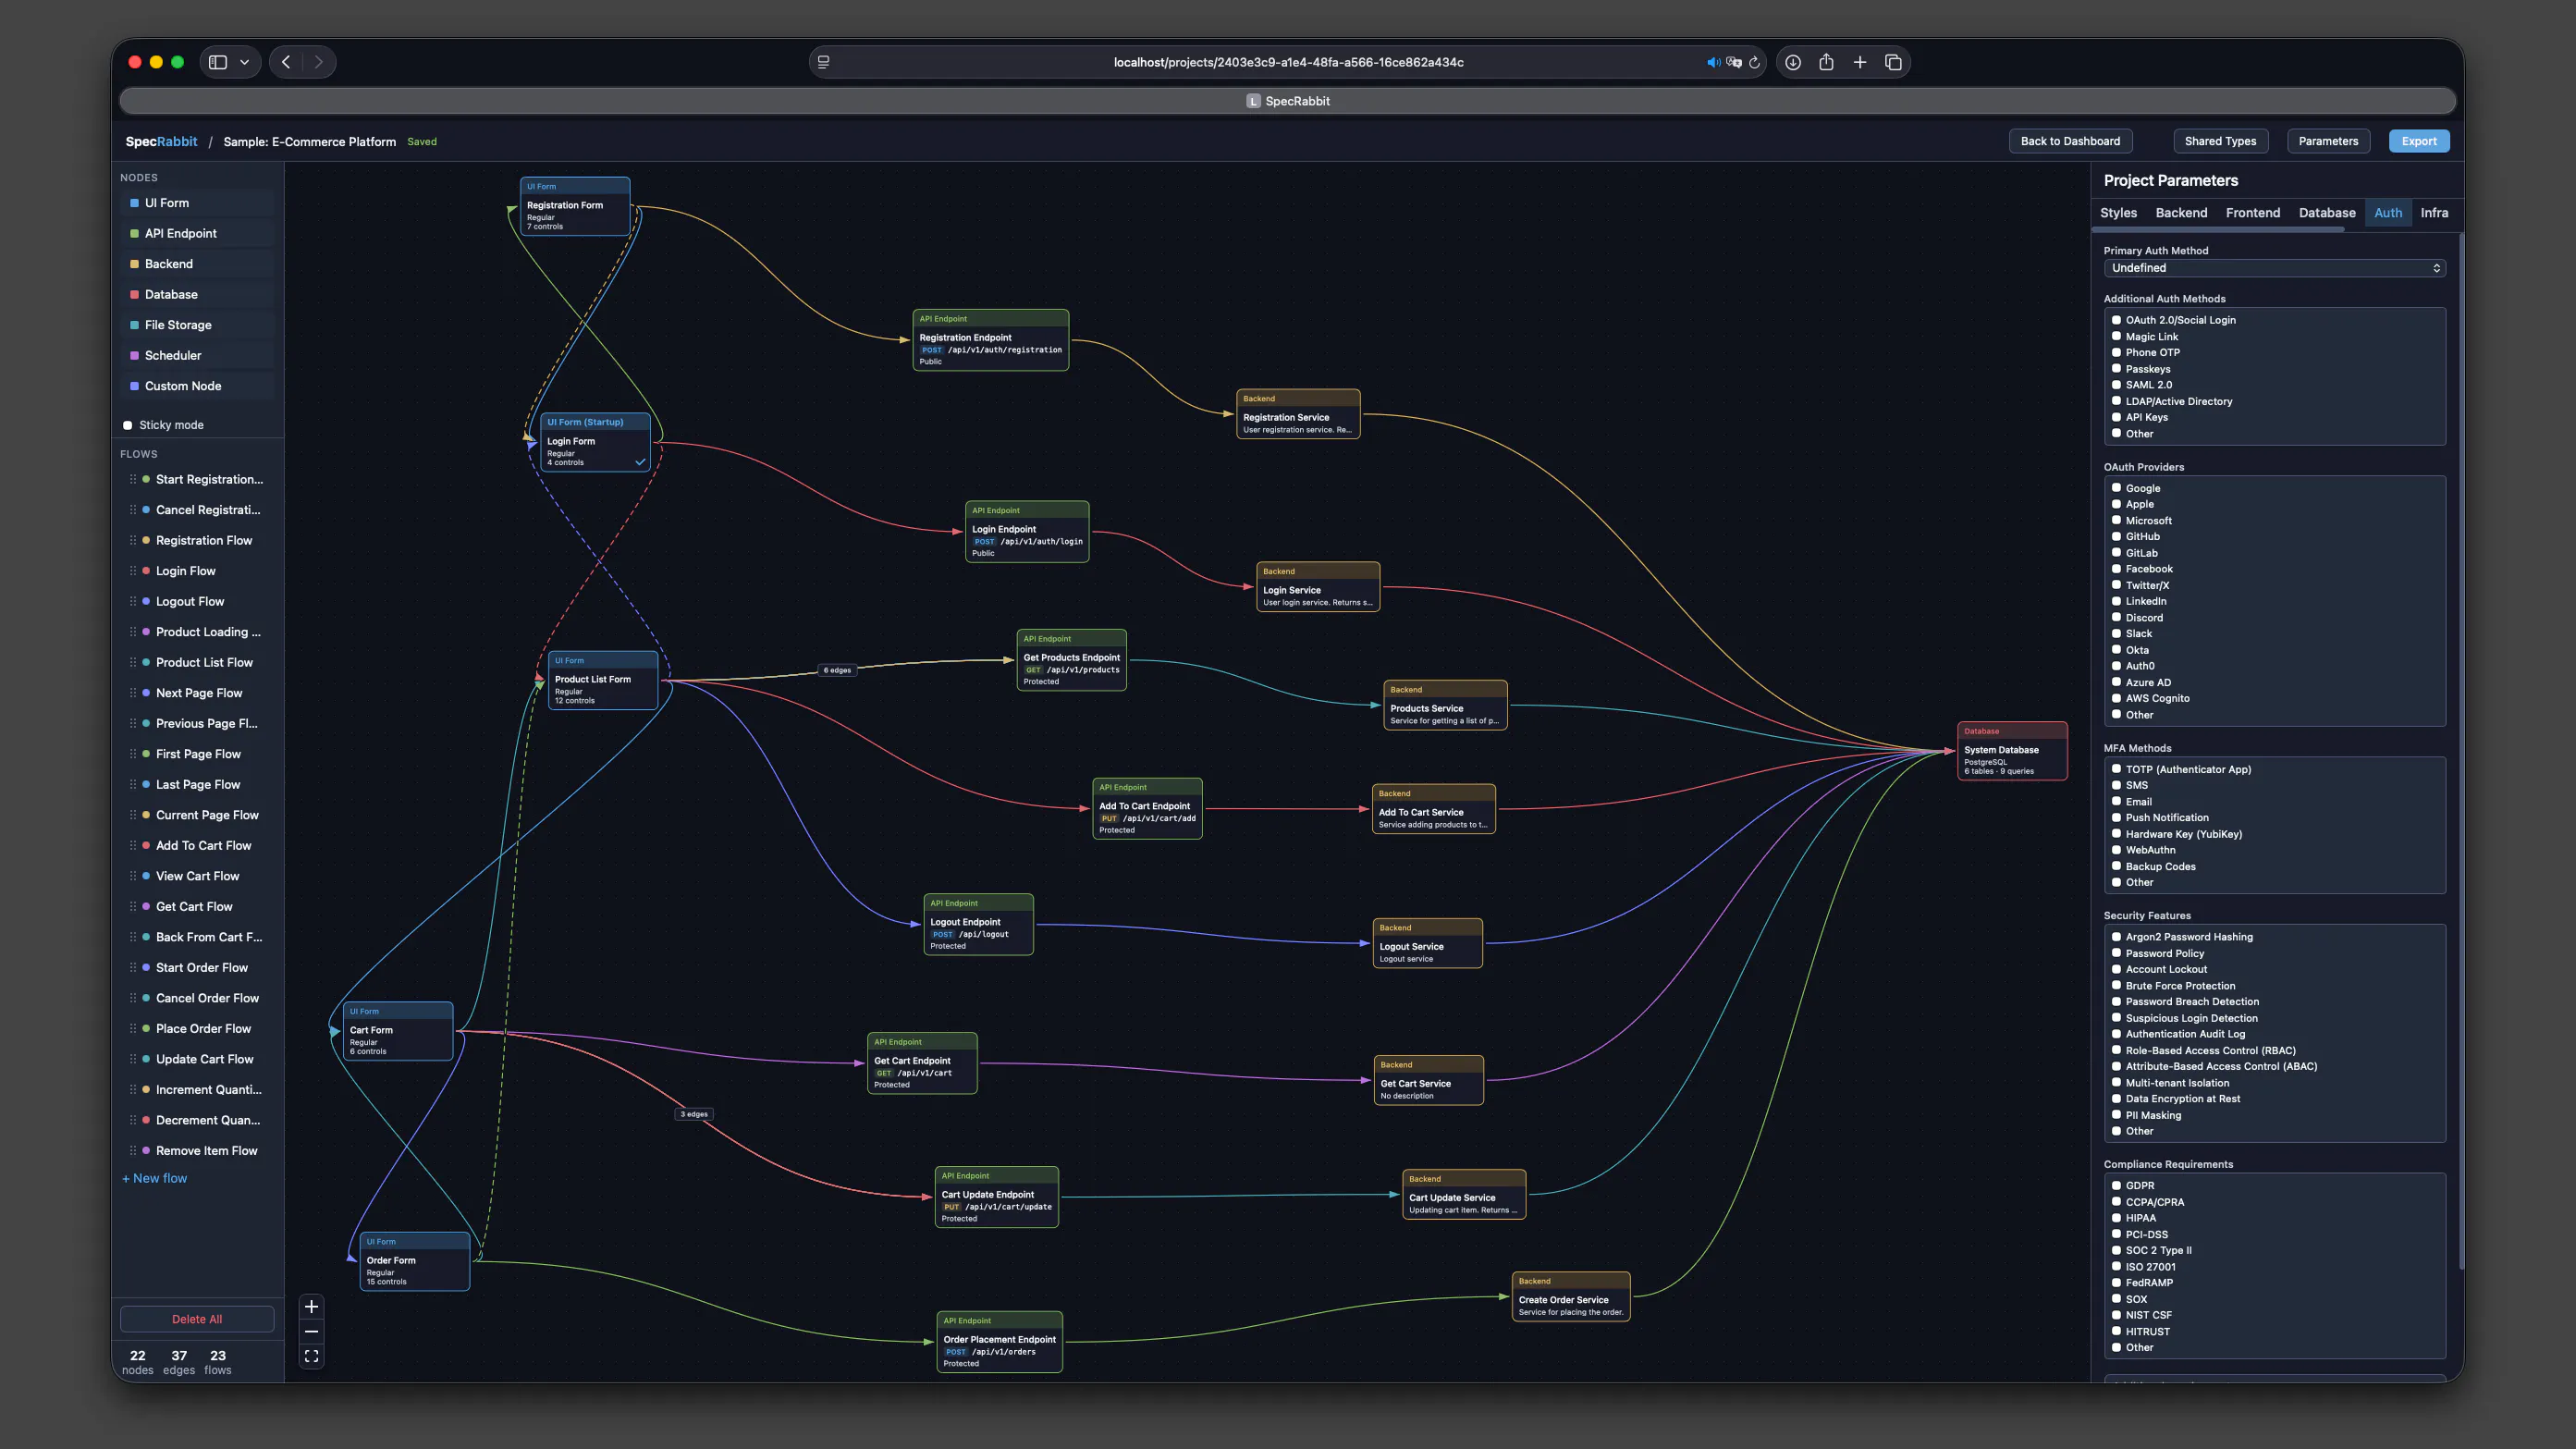The image size is (2576, 1449).
Task: Click the browser share icon
Action: (x=1826, y=62)
